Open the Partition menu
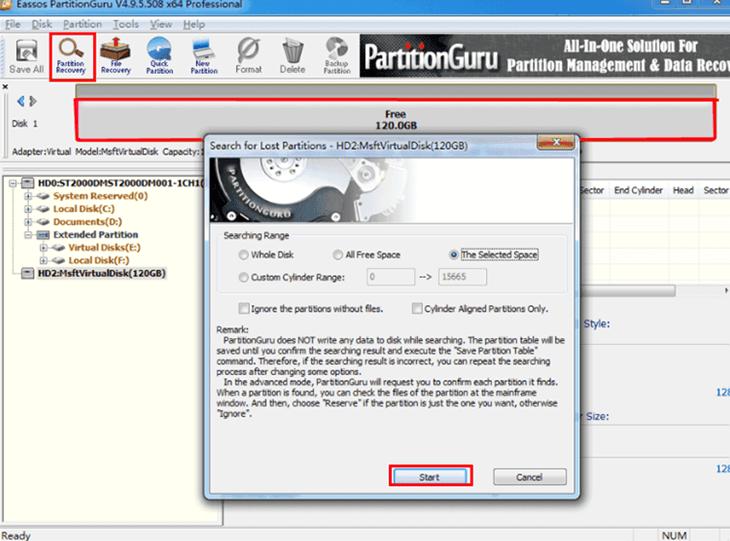The height and width of the screenshot is (541, 730). pyautogui.click(x=82, y=24)
